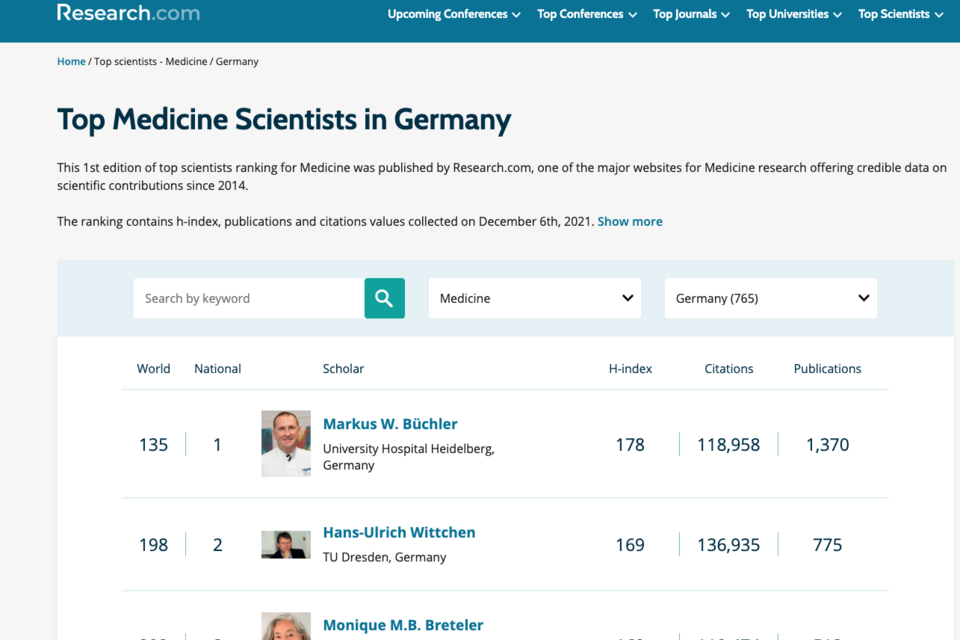This screenshot has height=640, width=960.
Task: Click the Top Medicine Scientists in Germany heading
Action: coord(284,119)
